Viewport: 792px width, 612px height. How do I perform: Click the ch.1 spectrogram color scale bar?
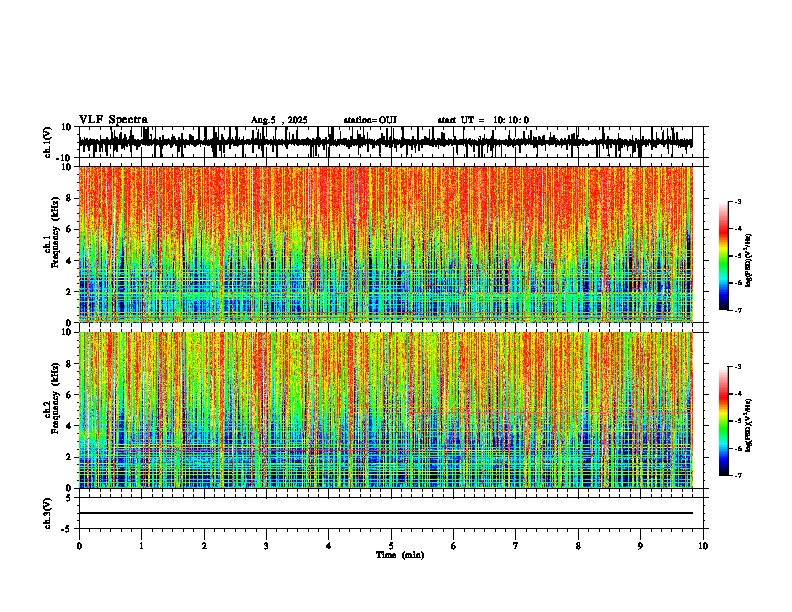point(724,256)
